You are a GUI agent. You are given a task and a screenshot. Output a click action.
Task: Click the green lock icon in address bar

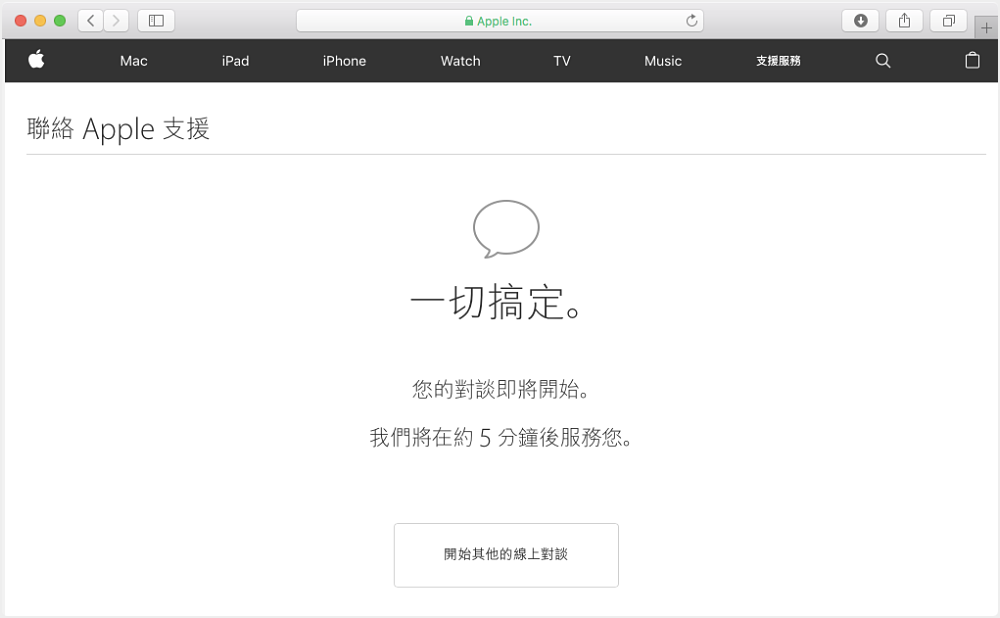(x=469, y=21)
